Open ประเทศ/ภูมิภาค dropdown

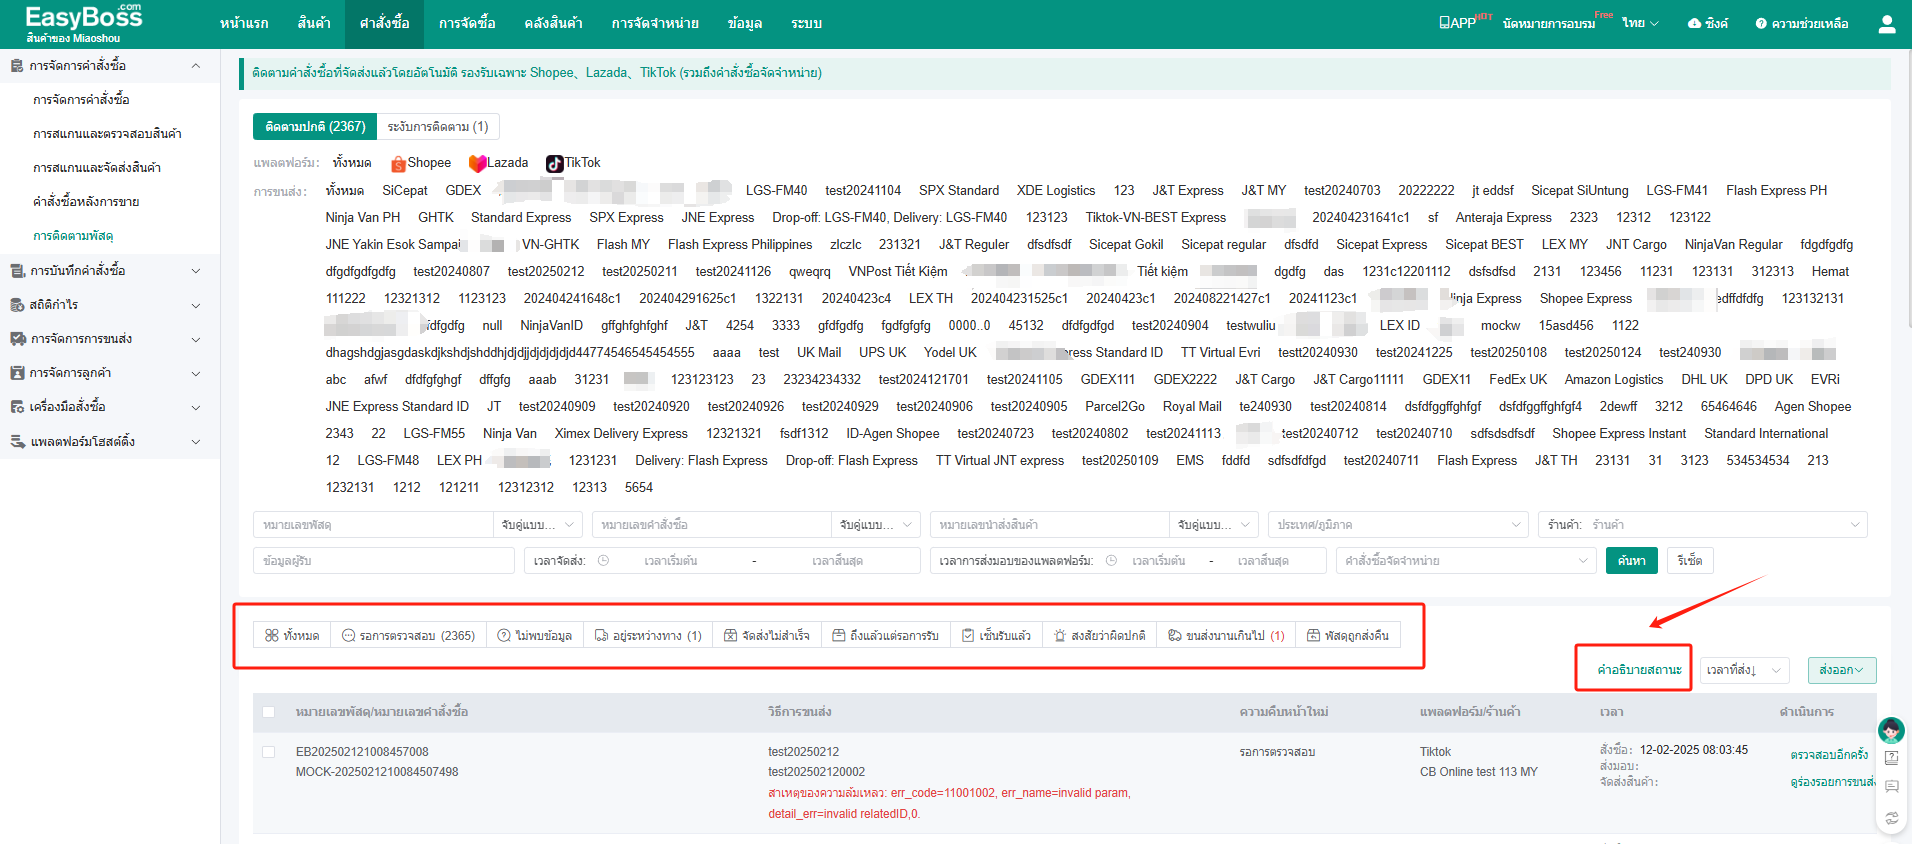pyautogui.click(x=1398, y=524)
